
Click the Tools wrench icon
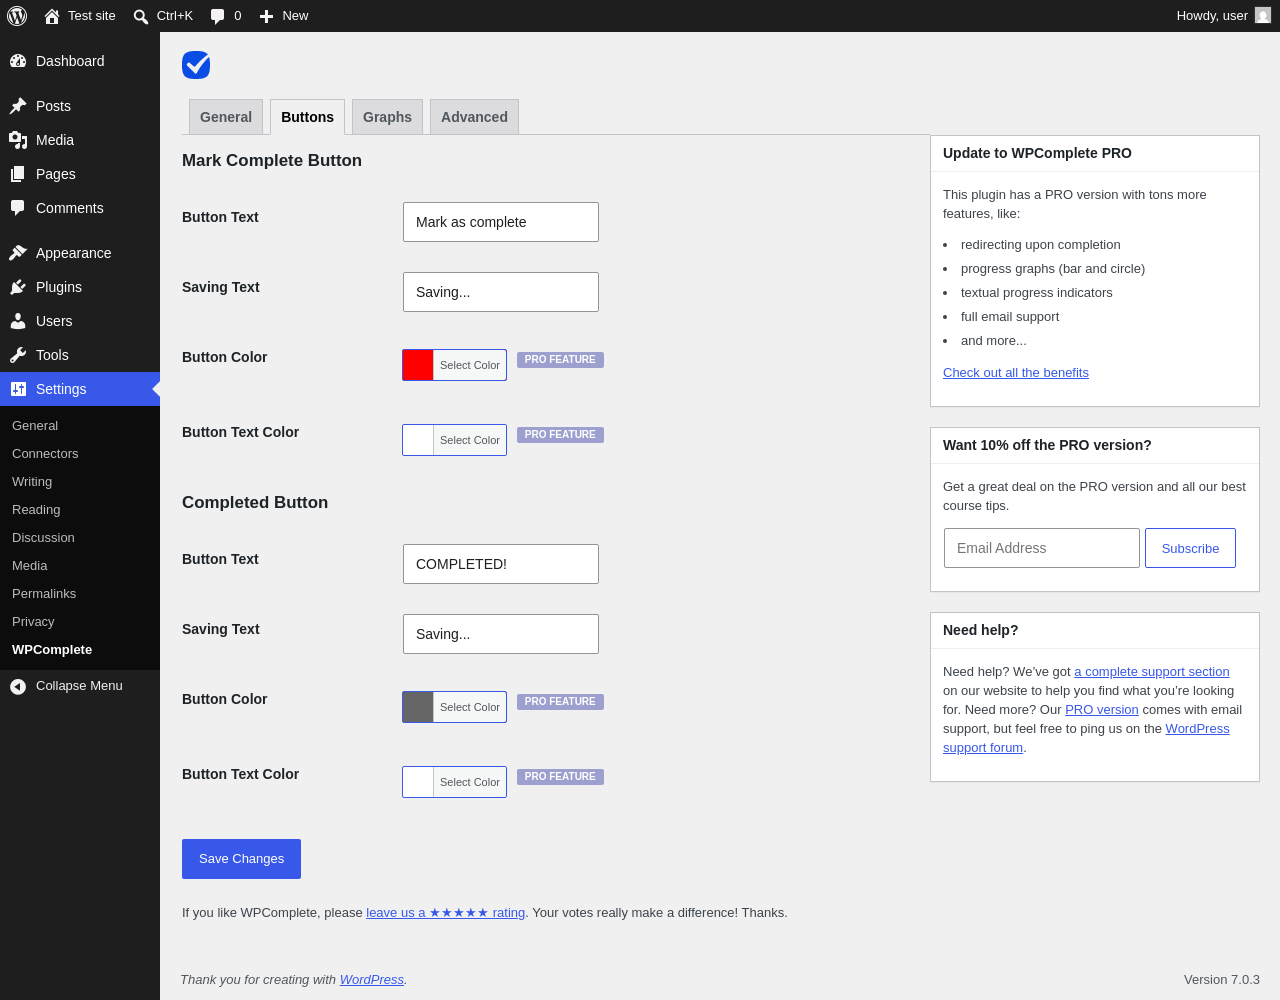(x=18, y=355)
